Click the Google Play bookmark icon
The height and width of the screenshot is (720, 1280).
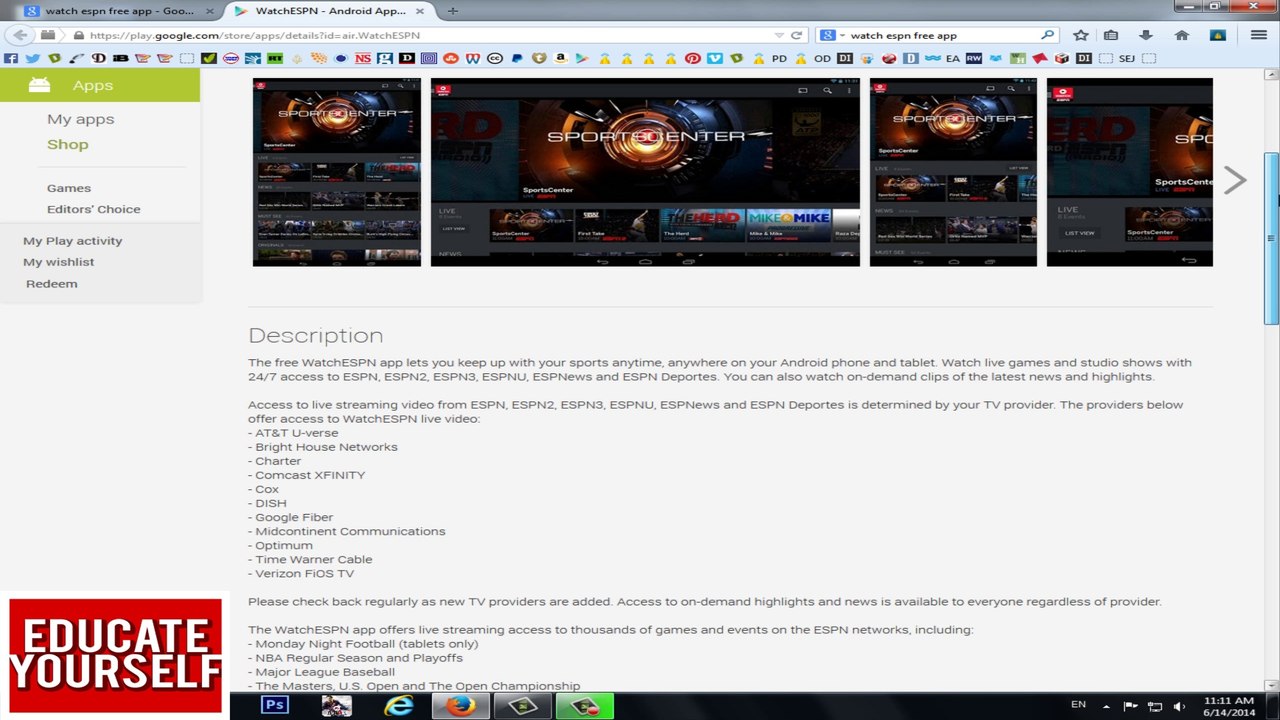pyautogui.click(x=582, y=58)
